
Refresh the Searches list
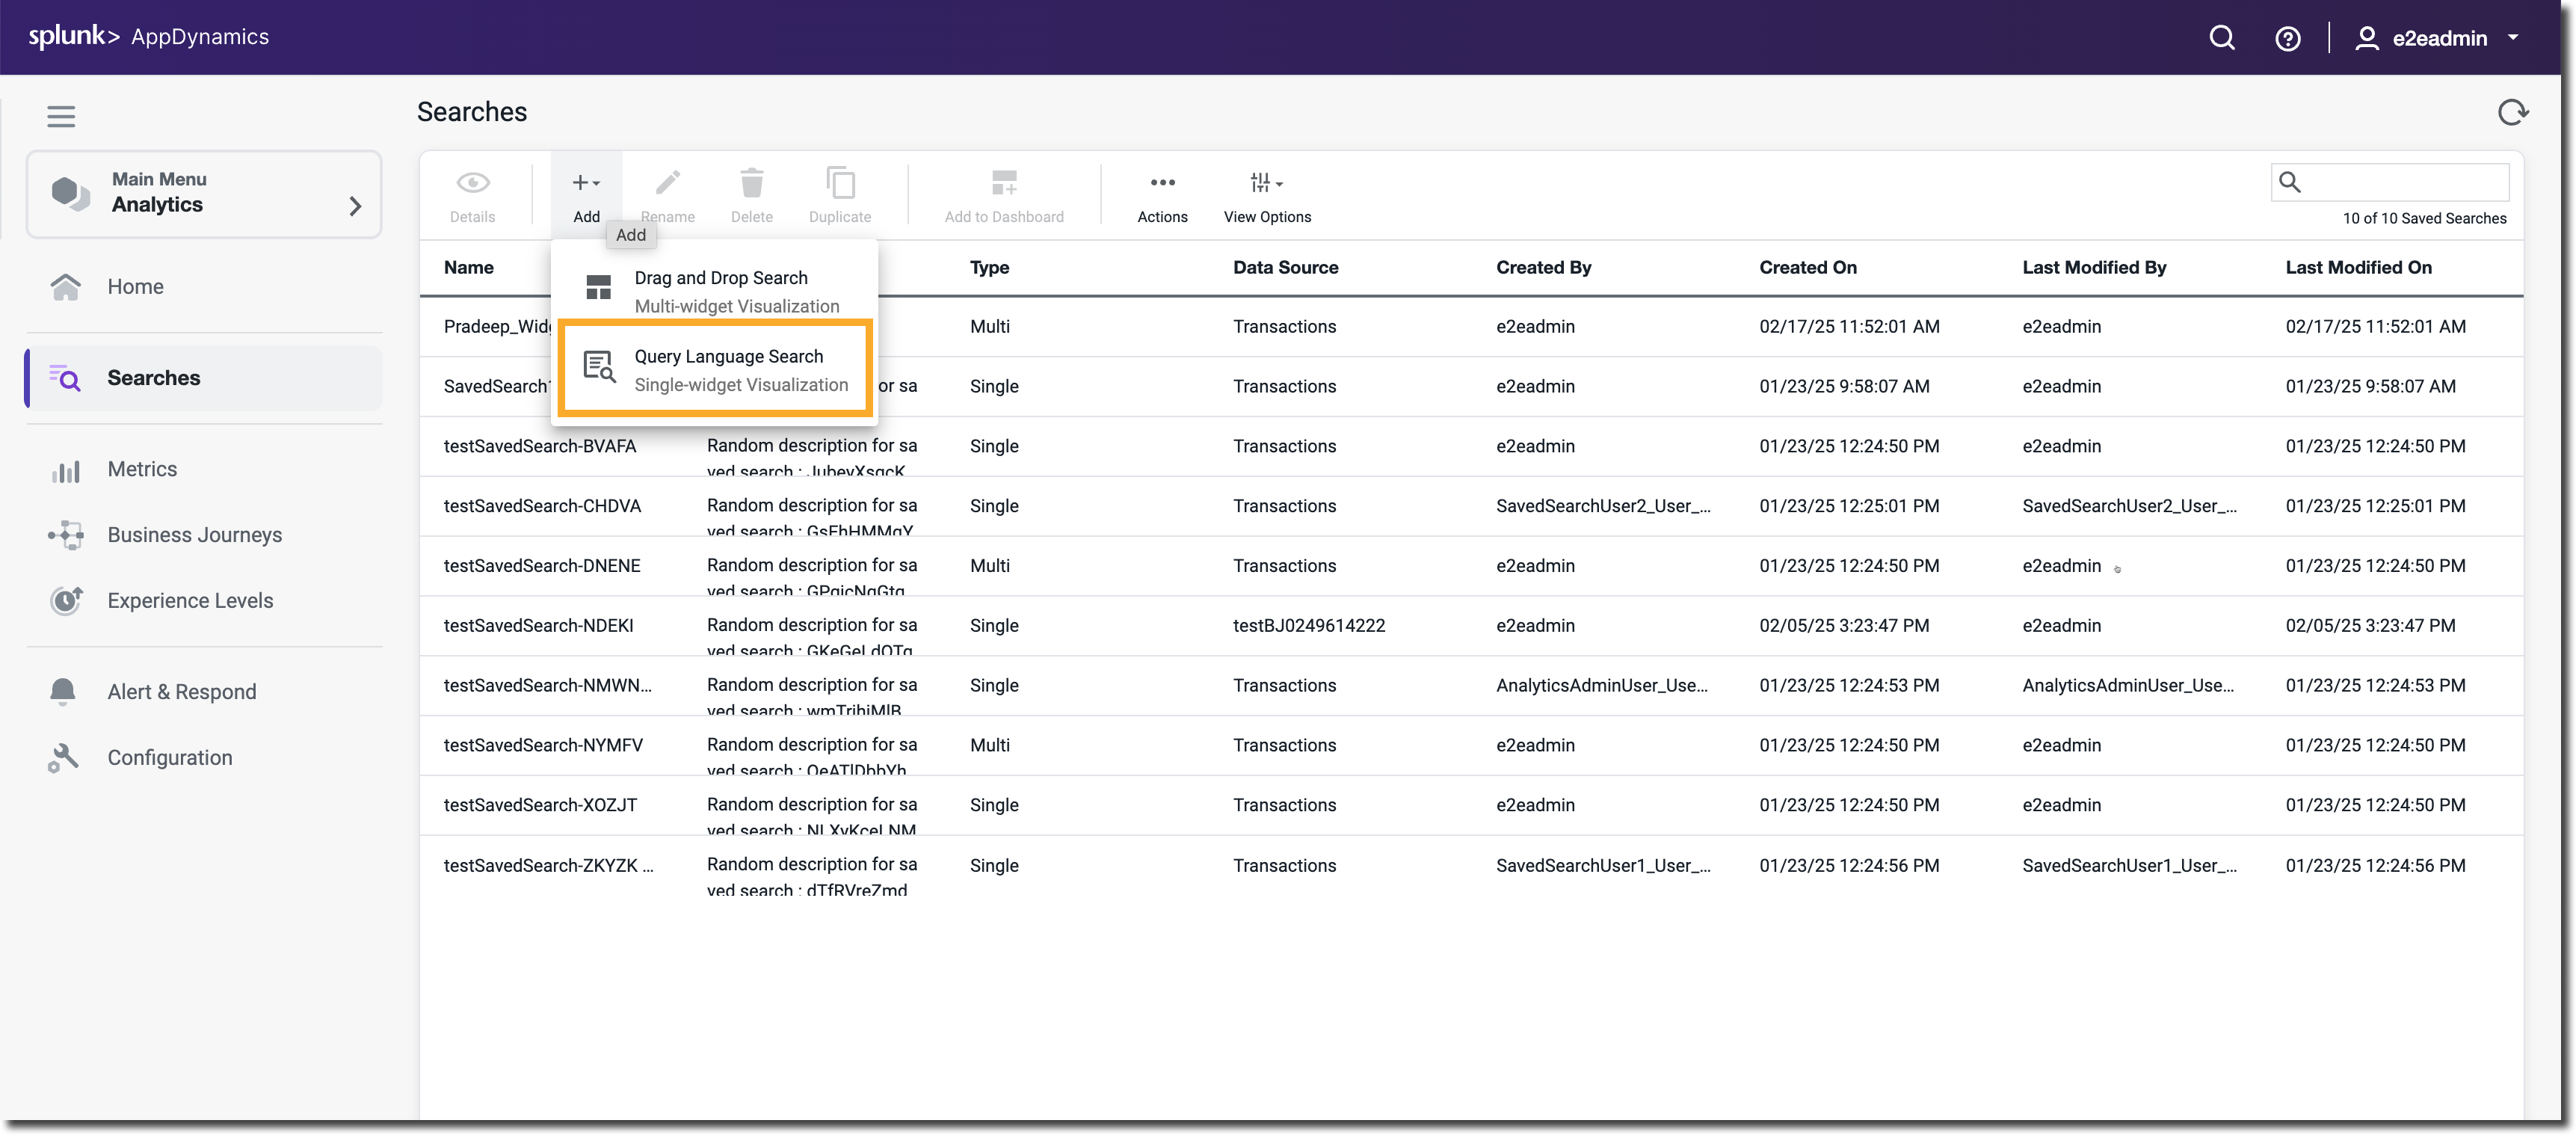pos(2512,112)
